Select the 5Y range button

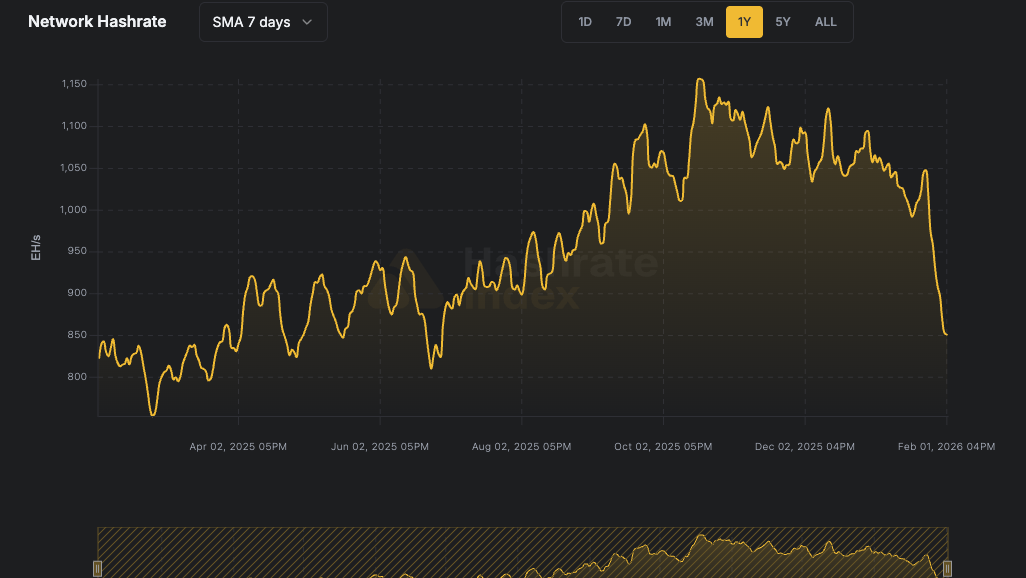click(x=783, y=21)
